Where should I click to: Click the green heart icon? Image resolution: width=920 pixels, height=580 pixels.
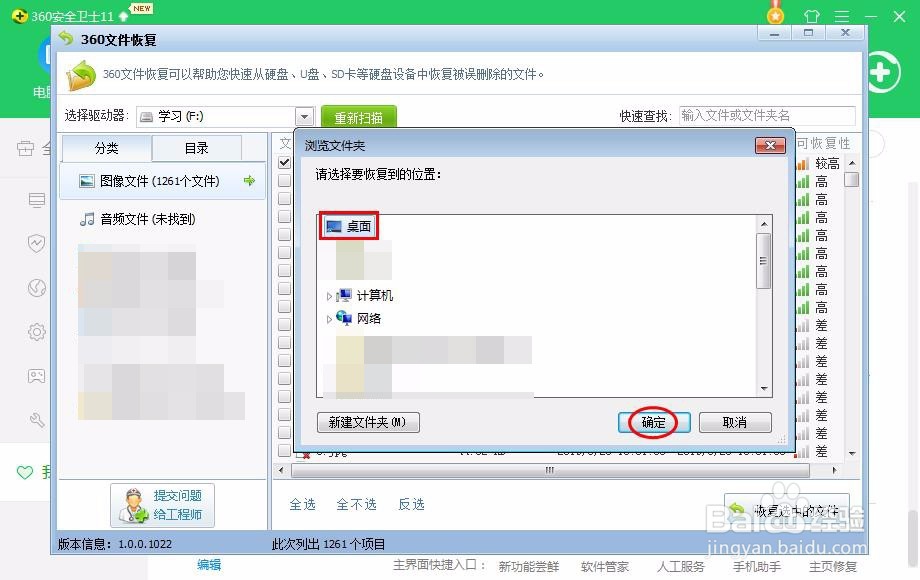tap(25, 472)
